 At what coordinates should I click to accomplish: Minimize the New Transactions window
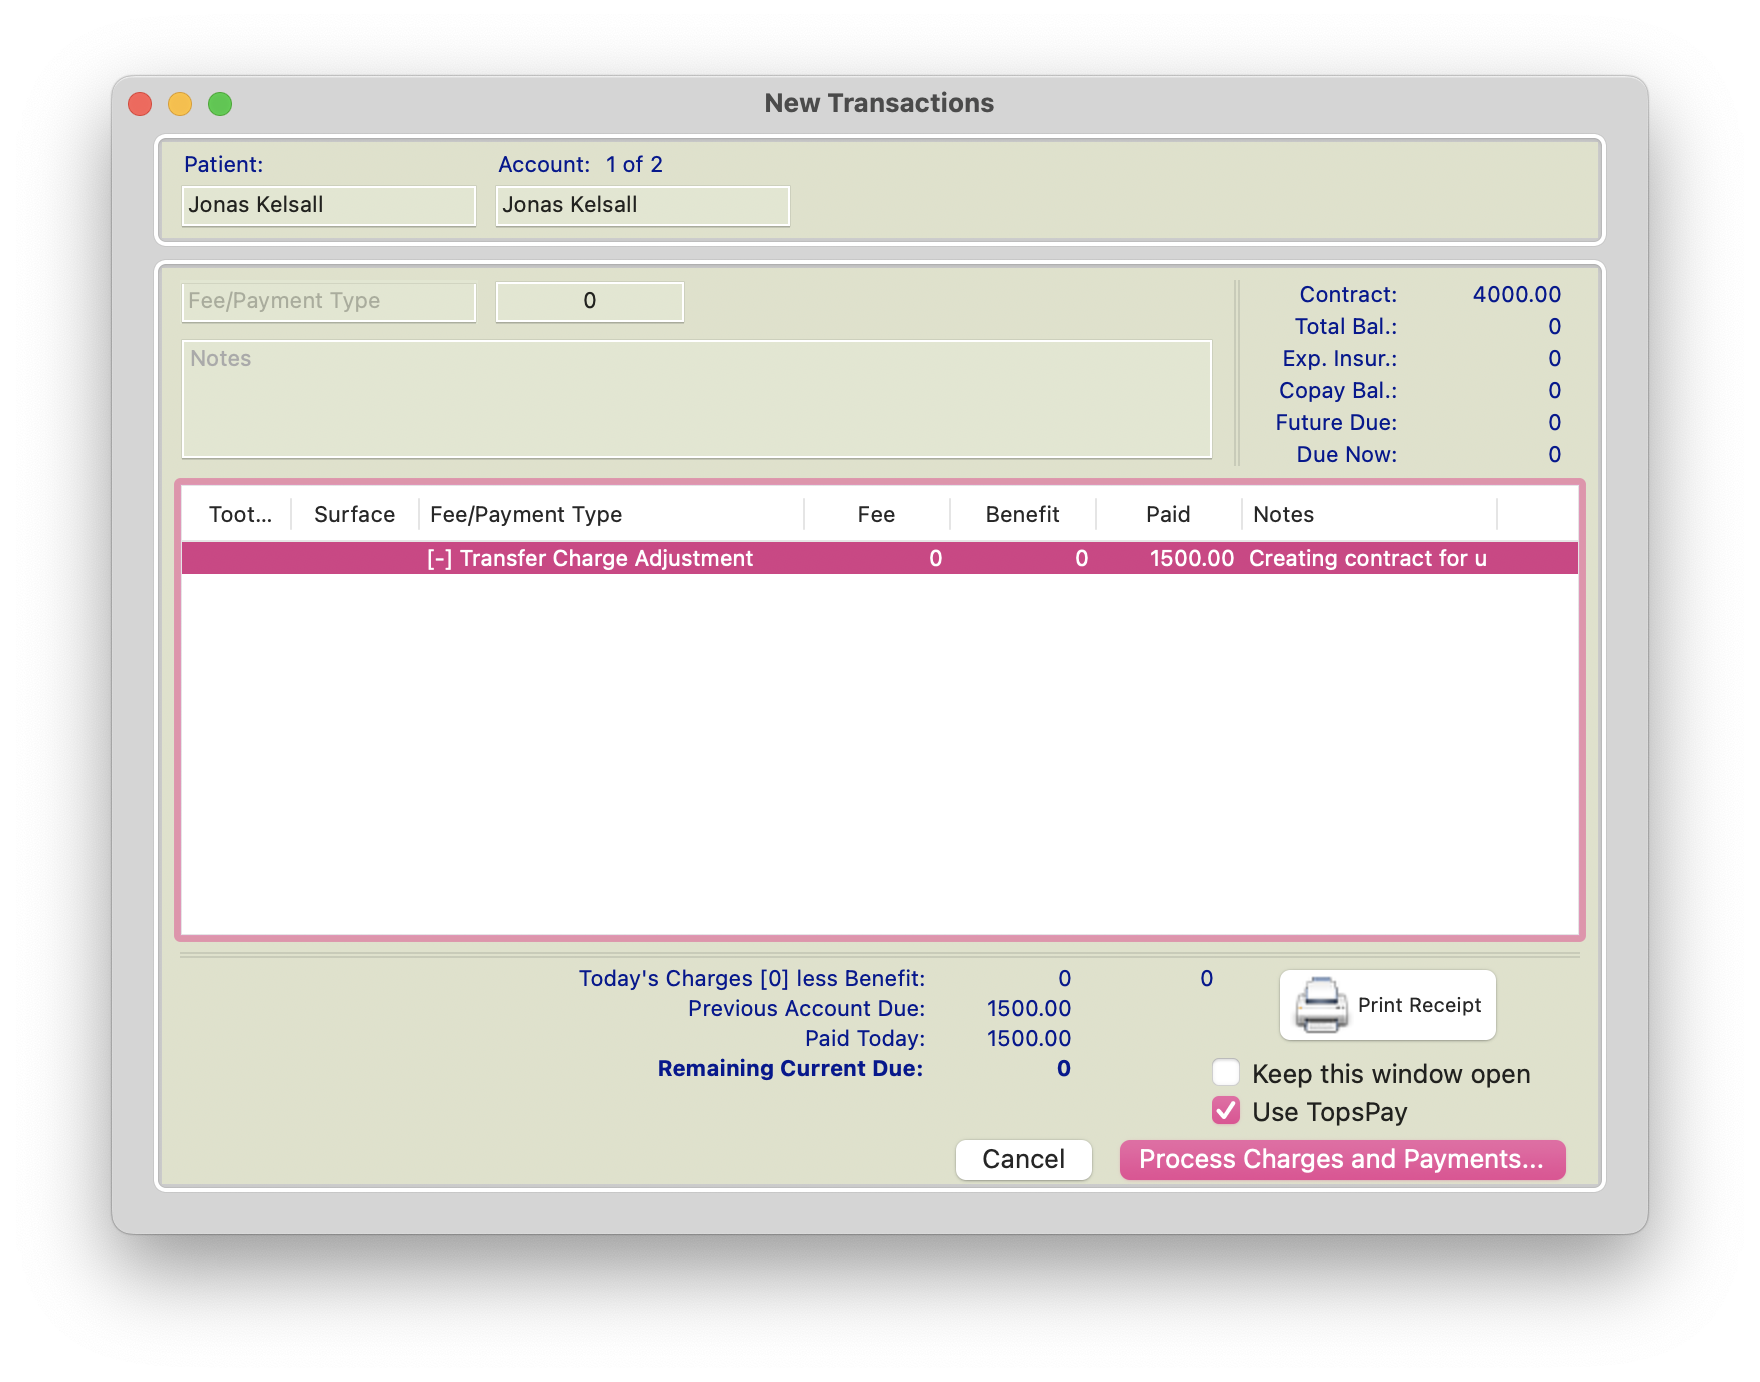[180, 103]
